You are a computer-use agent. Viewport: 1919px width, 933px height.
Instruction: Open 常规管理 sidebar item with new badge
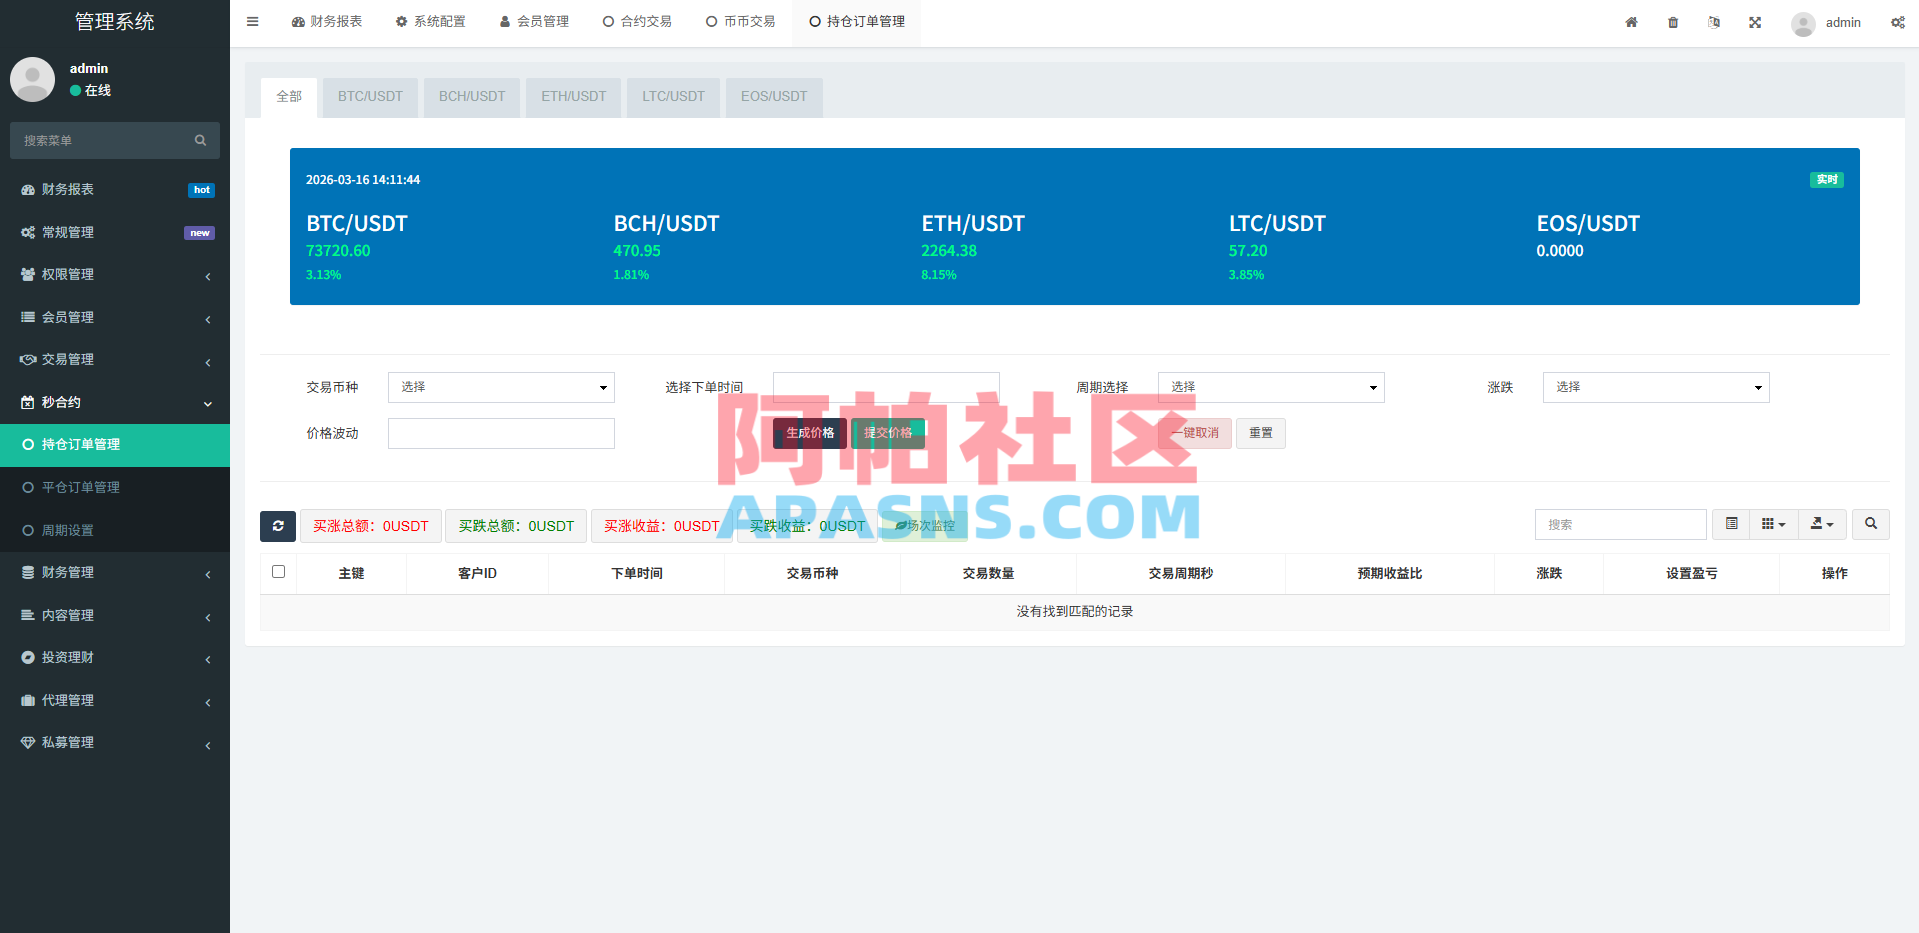click(115, 232)
